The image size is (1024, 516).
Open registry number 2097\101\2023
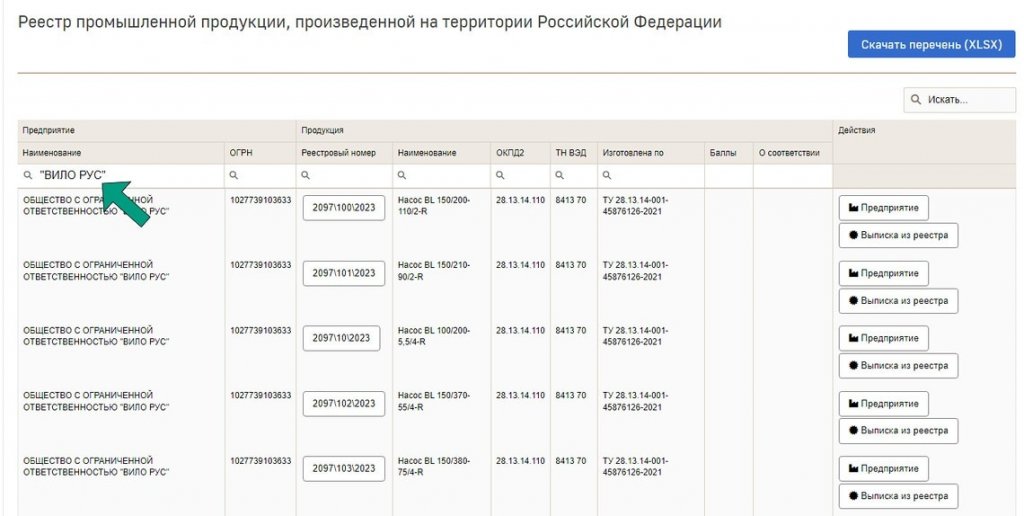[344, 273]
